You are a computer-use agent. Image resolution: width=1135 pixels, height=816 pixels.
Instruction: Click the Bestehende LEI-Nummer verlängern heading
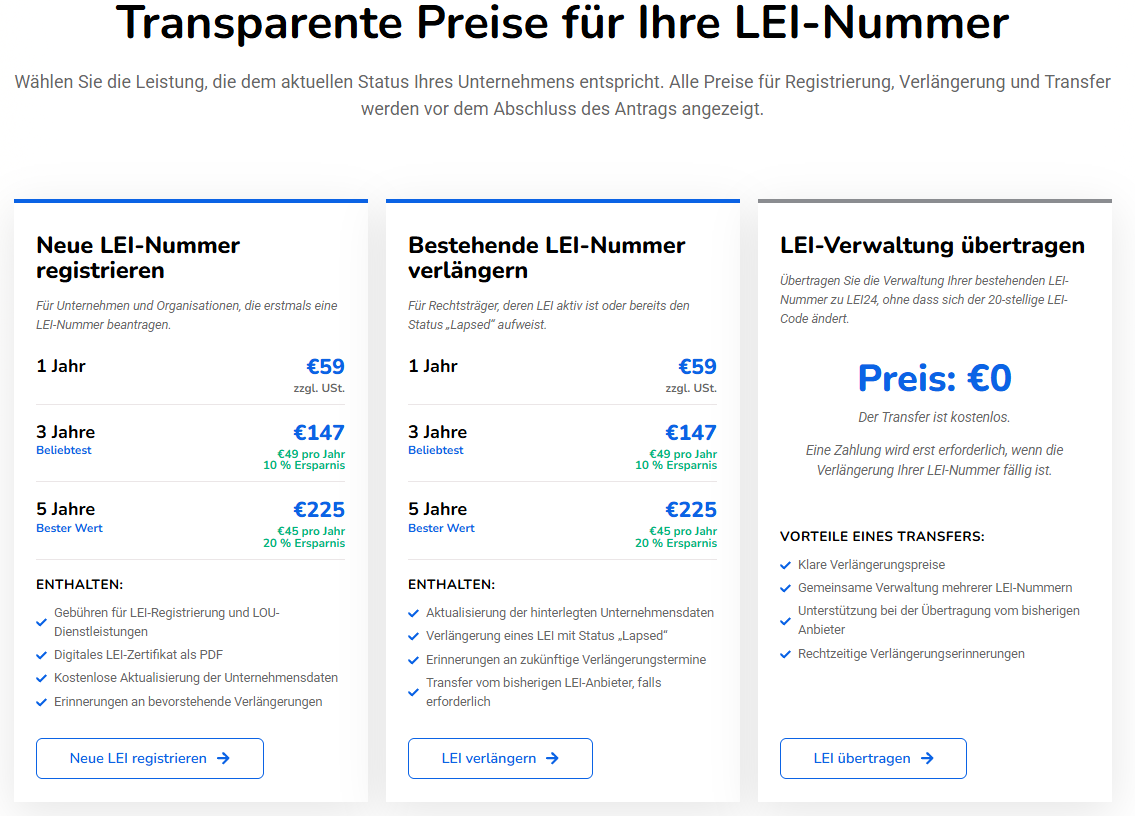click(547, 258)
